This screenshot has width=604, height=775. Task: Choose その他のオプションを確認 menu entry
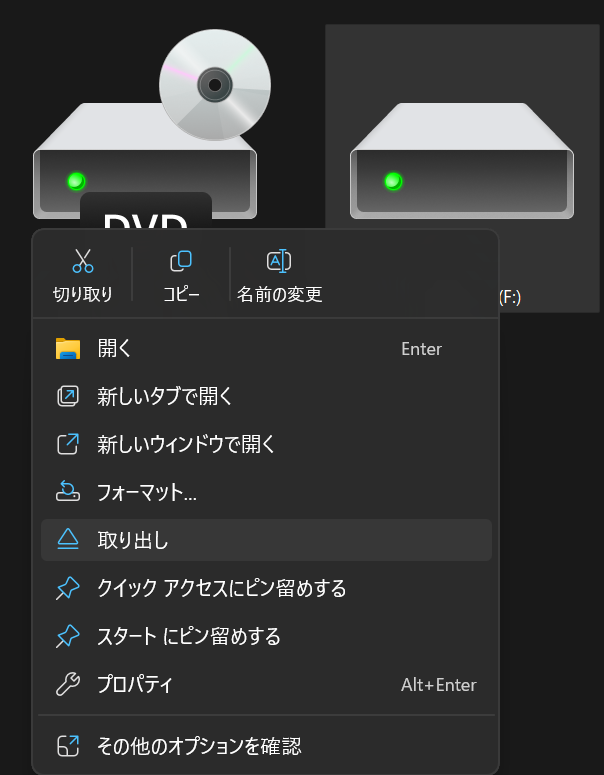click(x=198, y=745)
